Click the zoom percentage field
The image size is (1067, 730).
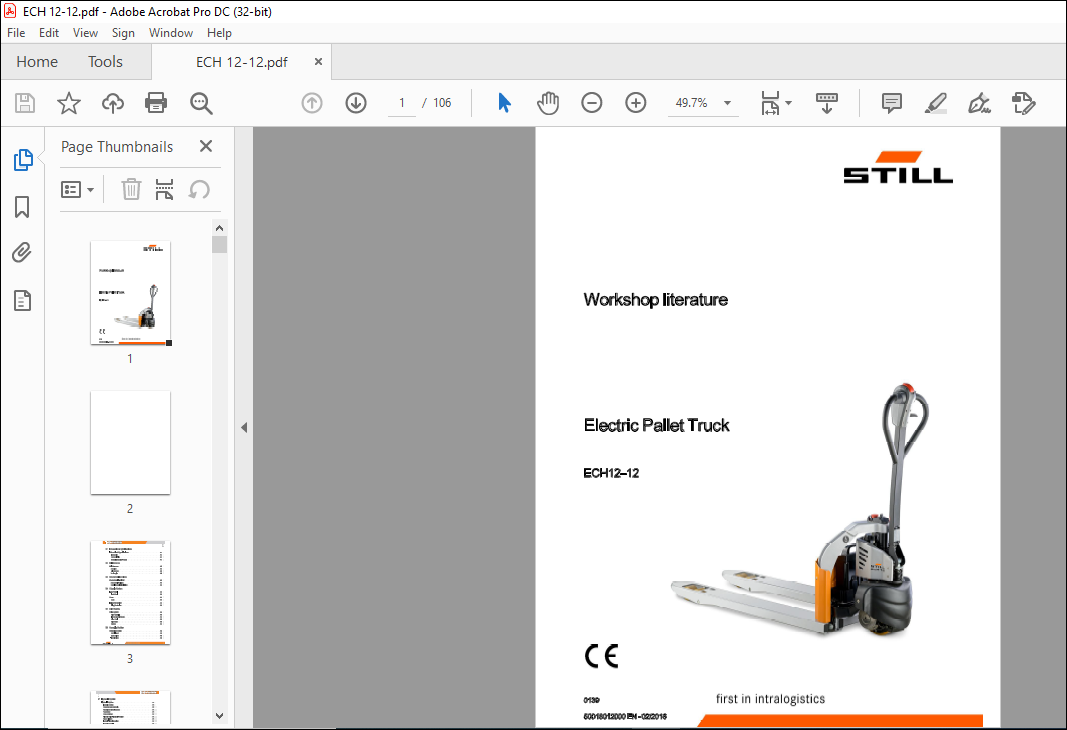(x=691, y=103)
